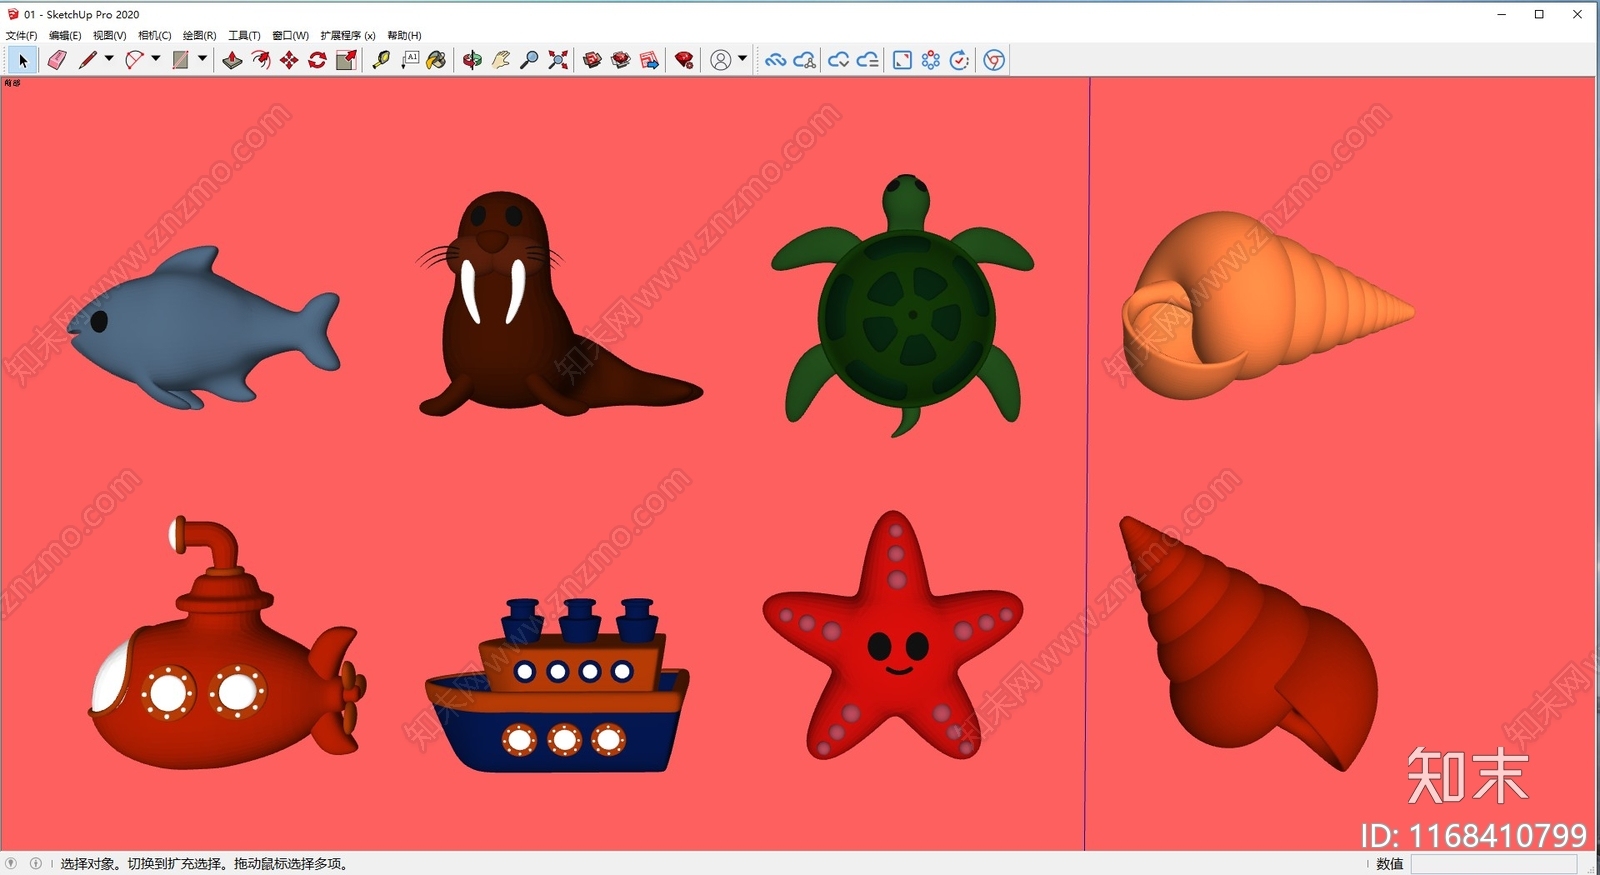This screenshot has height=875, width=1600.
Task: Click the first Trimble Connect cloud icon
Action: [x=775, y=60]
